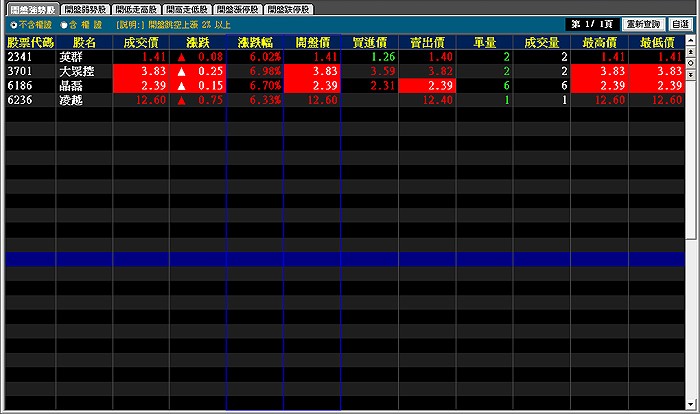Click the 成交量 column header

click(542, 42)
